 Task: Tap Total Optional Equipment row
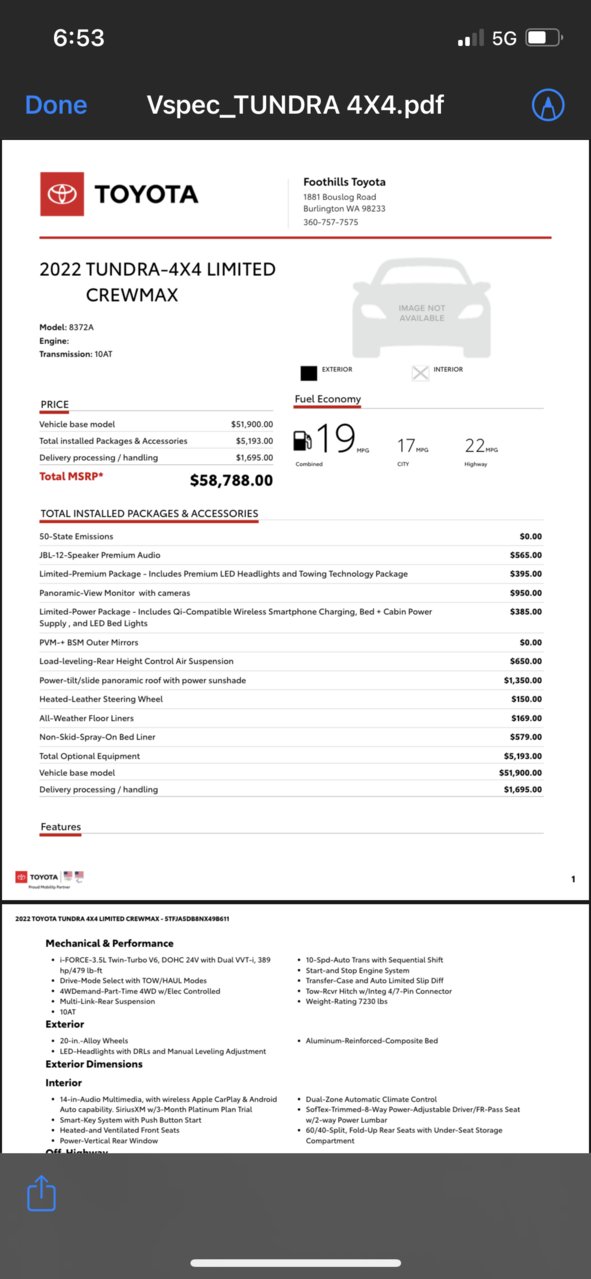(291, 756)
